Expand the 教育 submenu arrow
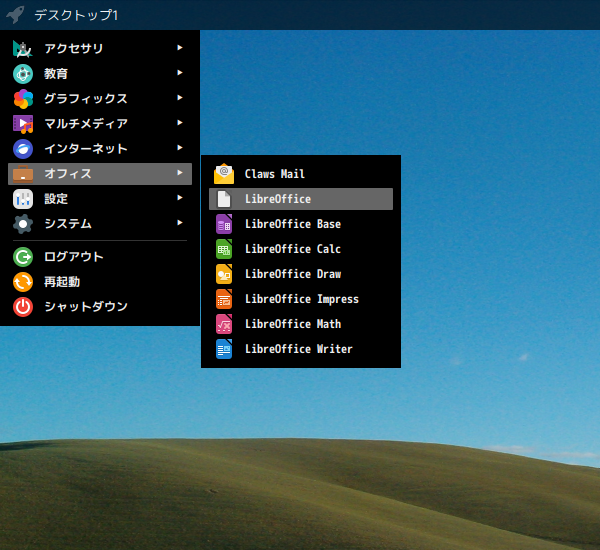The height and width of the screenshot is (550, 600). click(x=179, y=72)
